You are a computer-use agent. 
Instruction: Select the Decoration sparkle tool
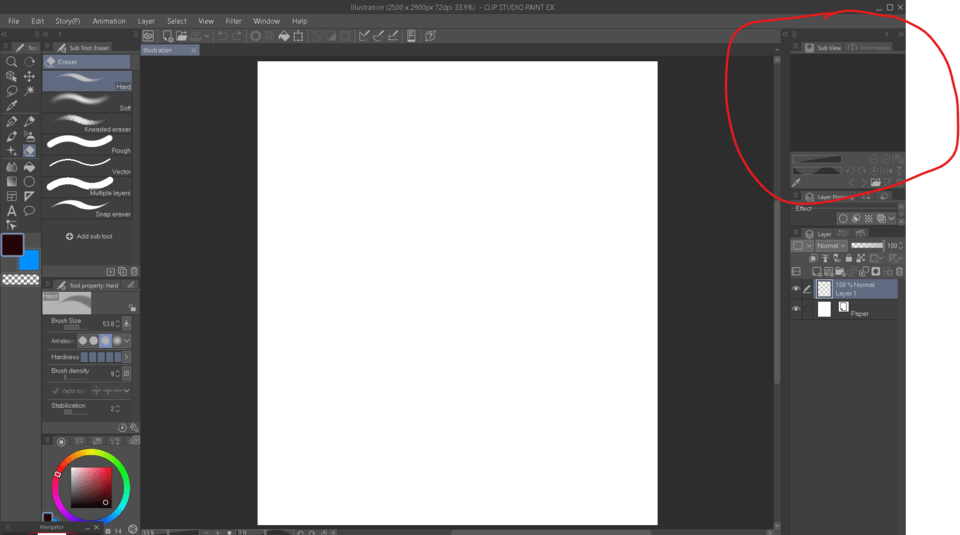[11, 151]
